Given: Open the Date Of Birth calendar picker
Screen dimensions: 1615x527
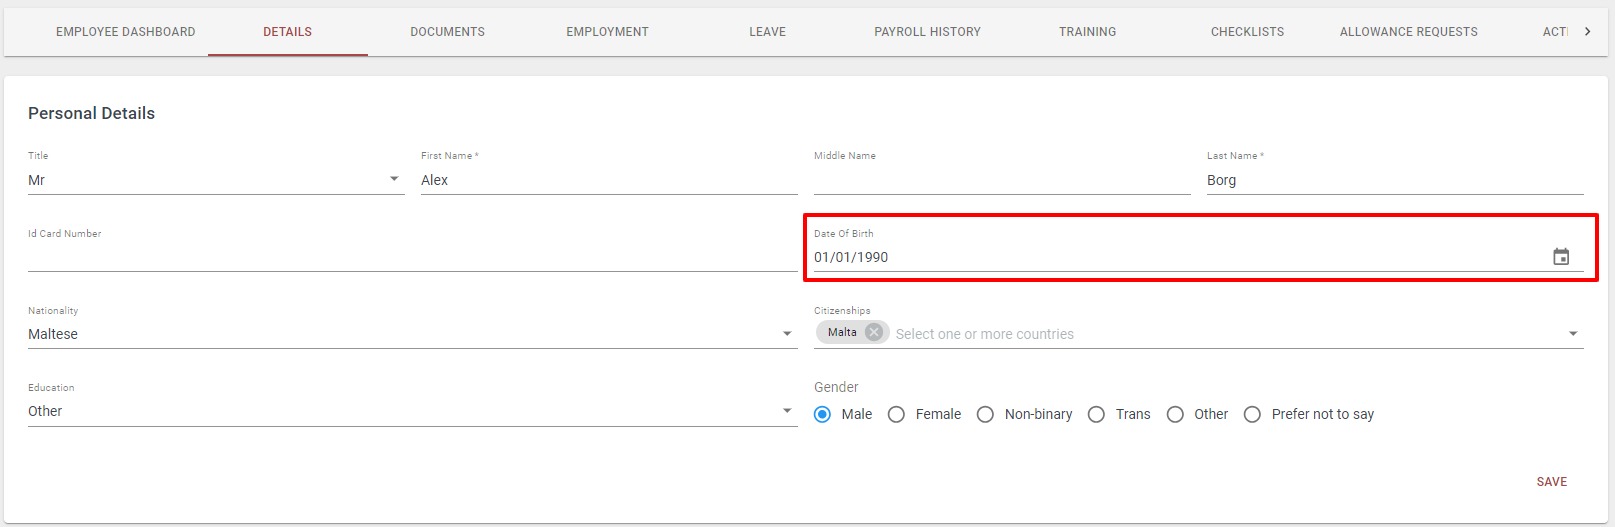Looking at the screenshot, I should (x=1561, y=257).
